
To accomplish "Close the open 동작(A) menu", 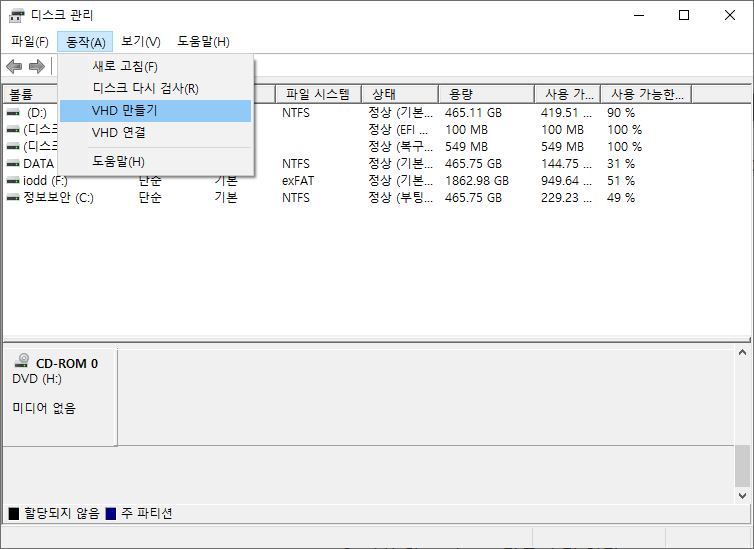I will click(85, 42).
